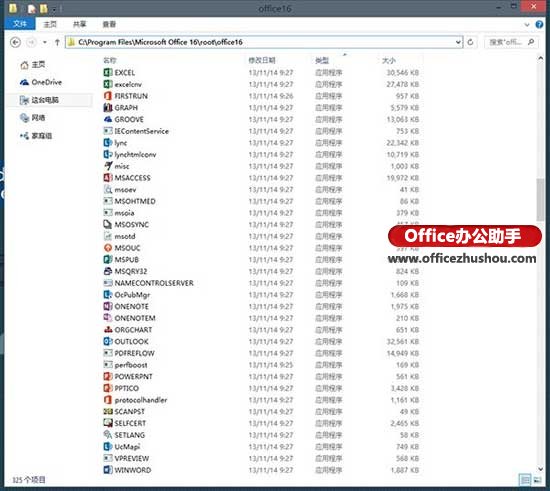This screenshot has height=491, width=550.
Task: Select the excelcnv file icon
Action: click(108, 84)
